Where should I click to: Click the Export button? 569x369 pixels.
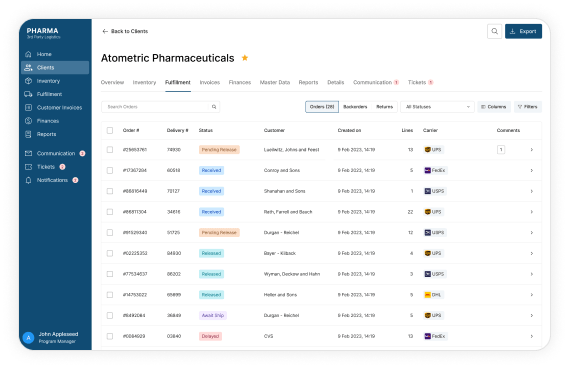[523, 31]
